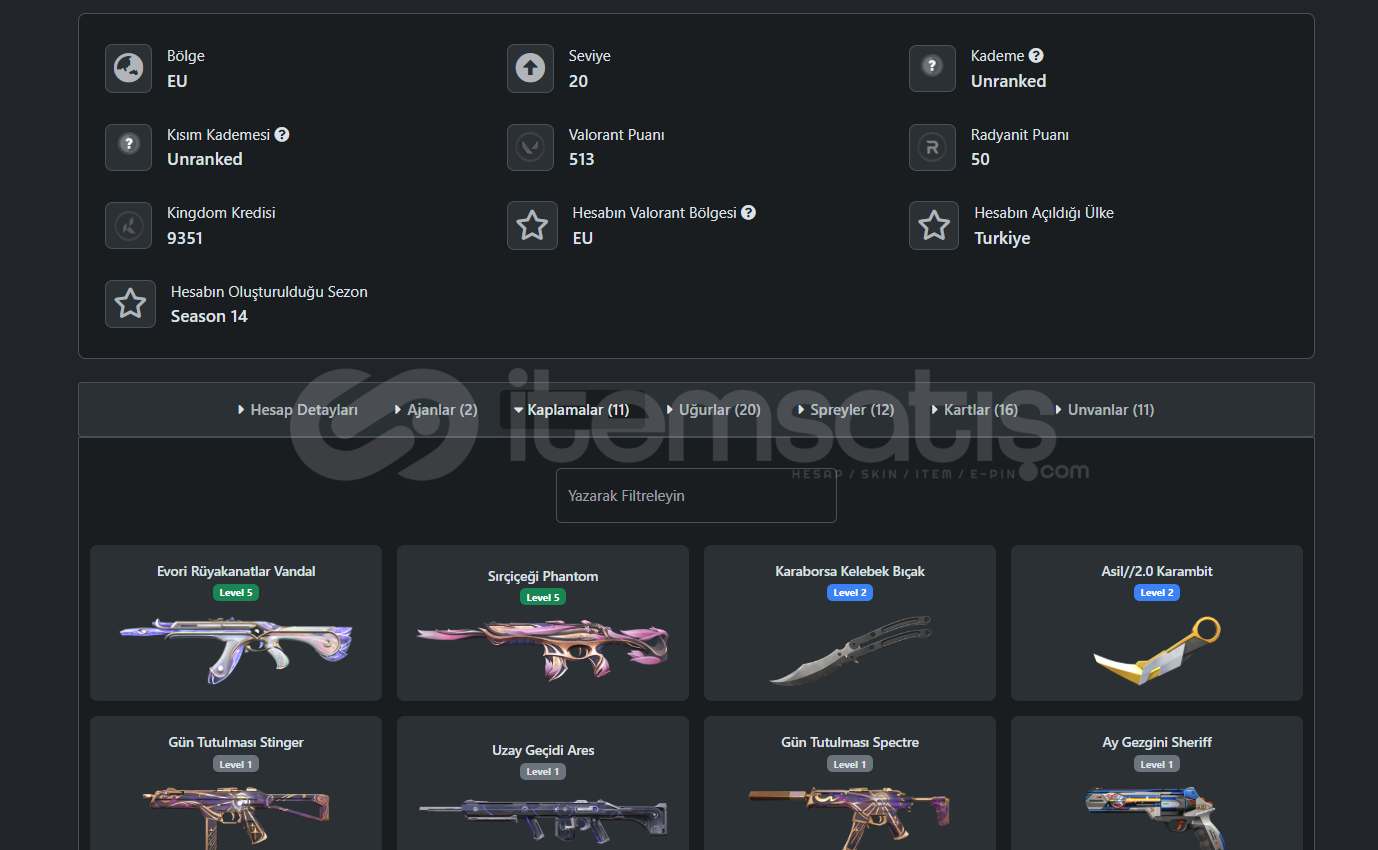Image resolution: width=1378 pixels, height=850 pixels.
Task: Click star icon next to Hesabın Açıldığı Ülke
Action: click(934, 225)
